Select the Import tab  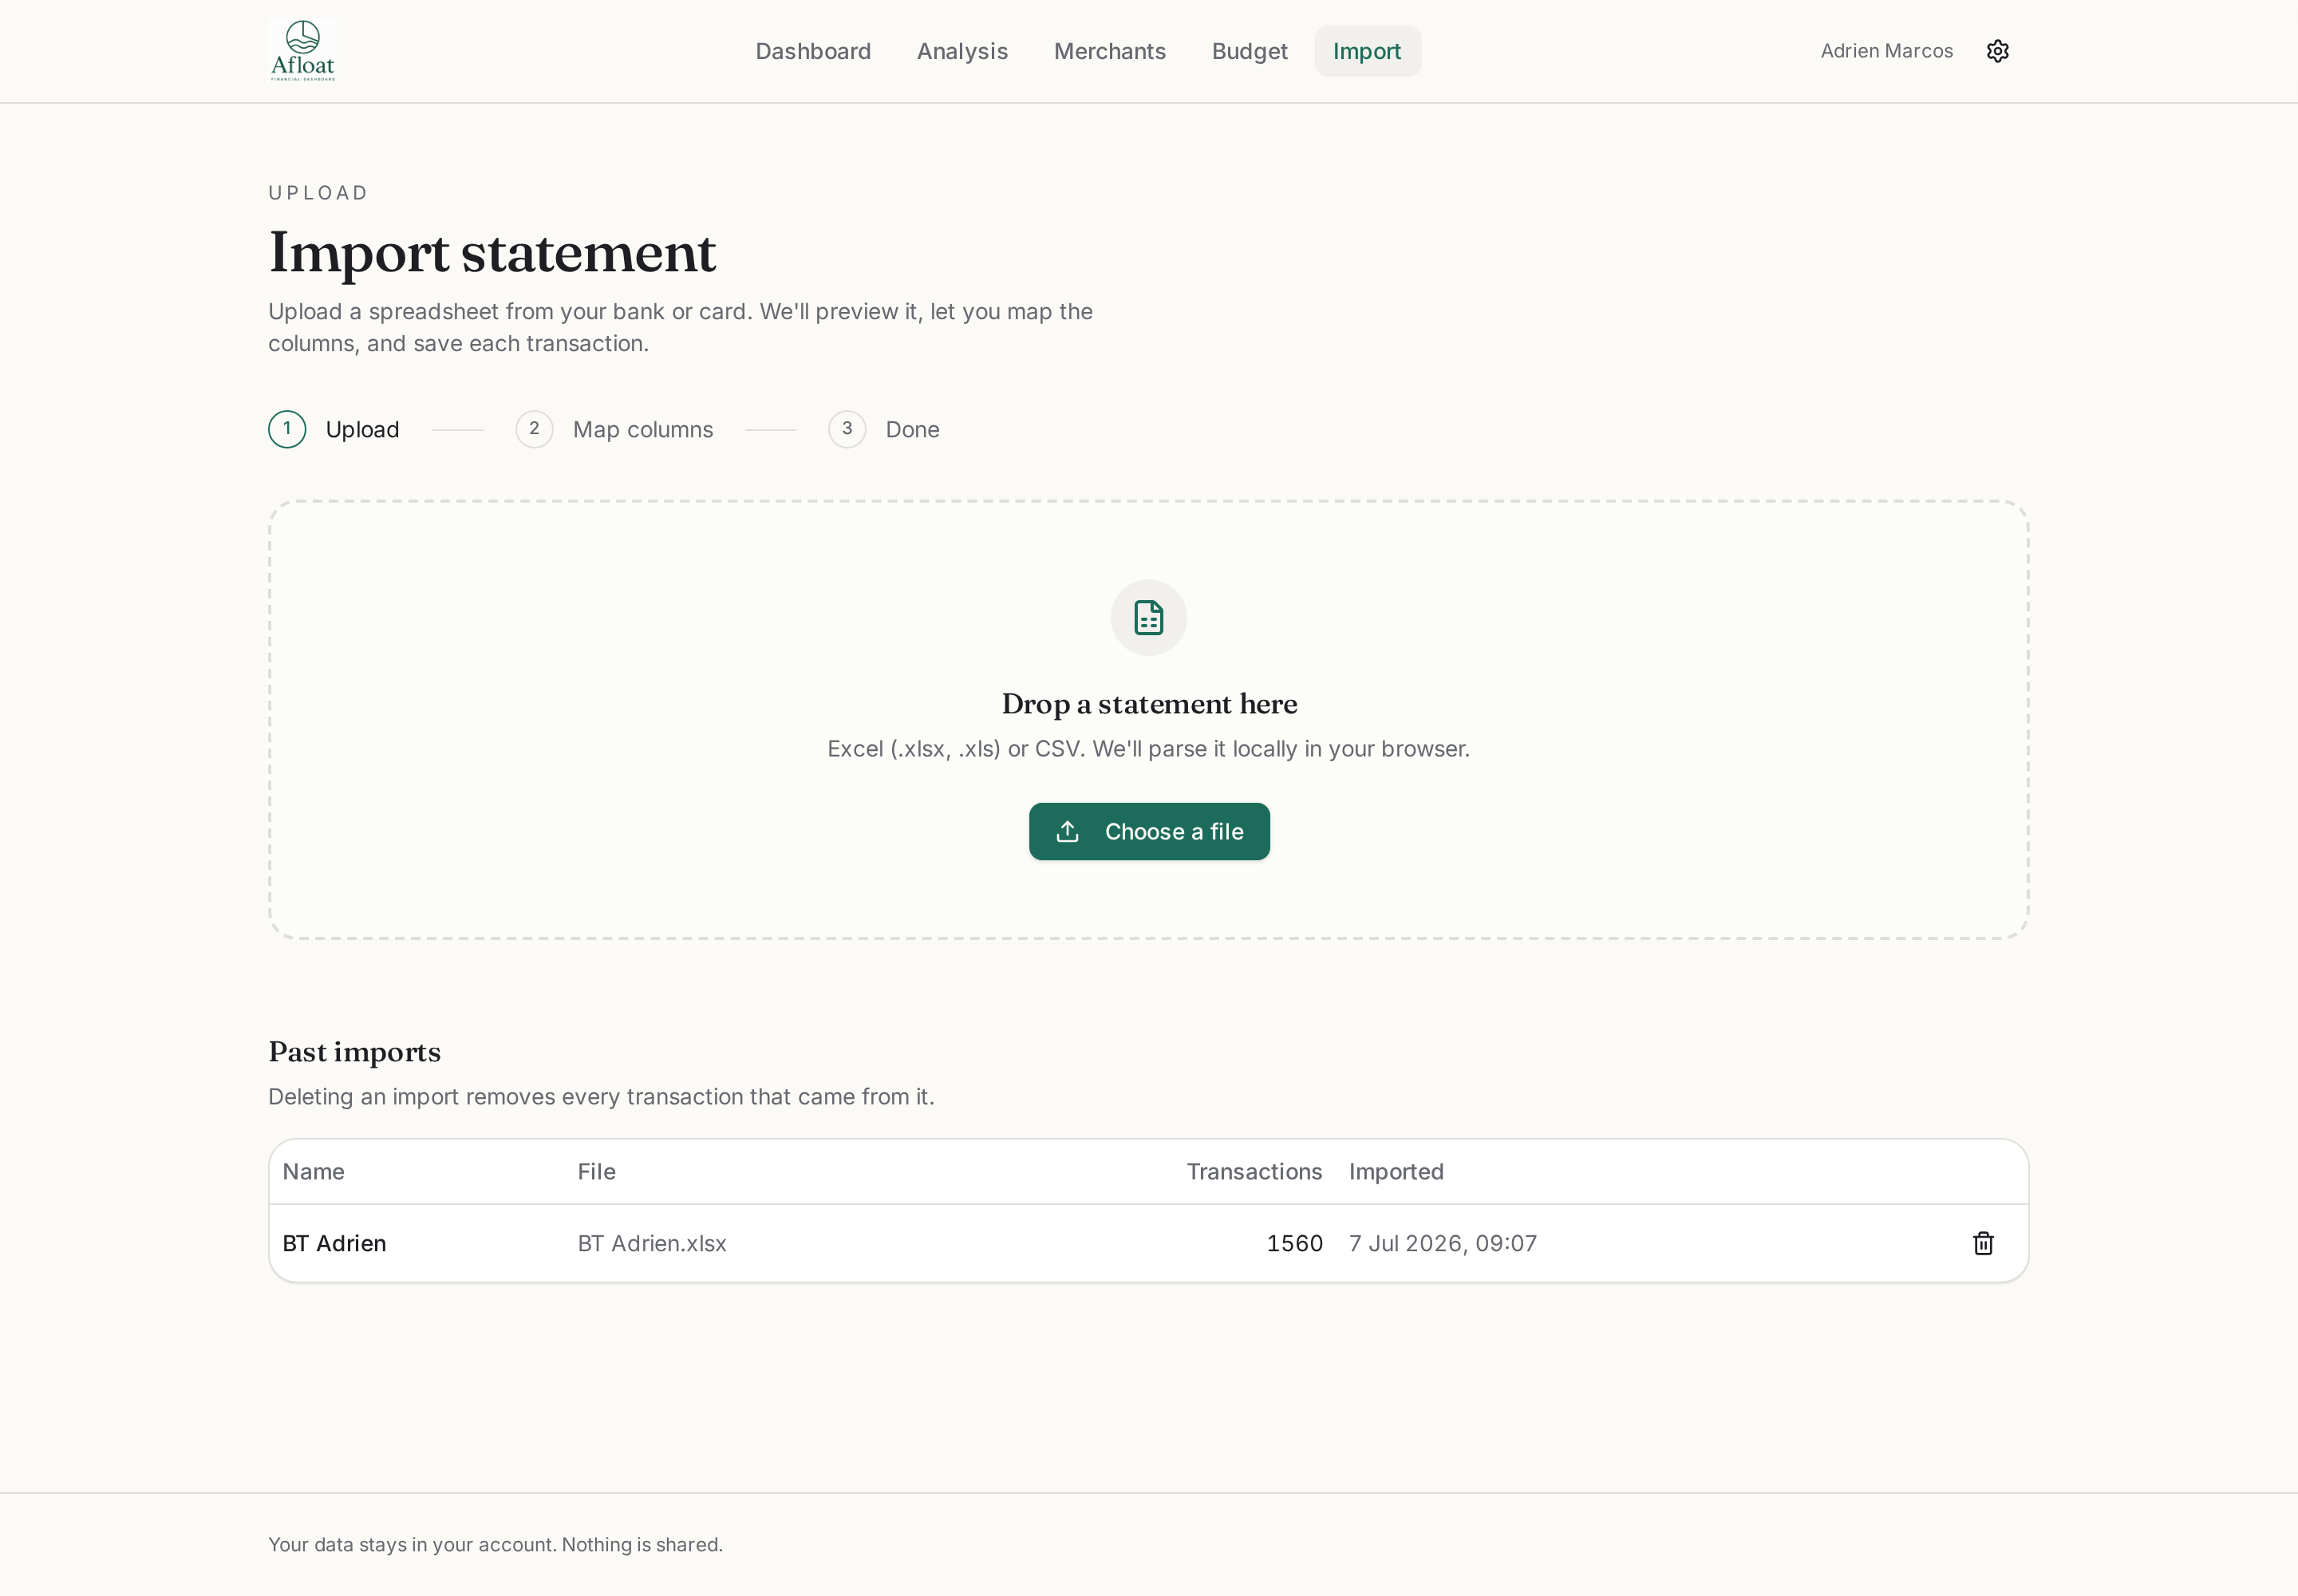tap(1367, 51)
